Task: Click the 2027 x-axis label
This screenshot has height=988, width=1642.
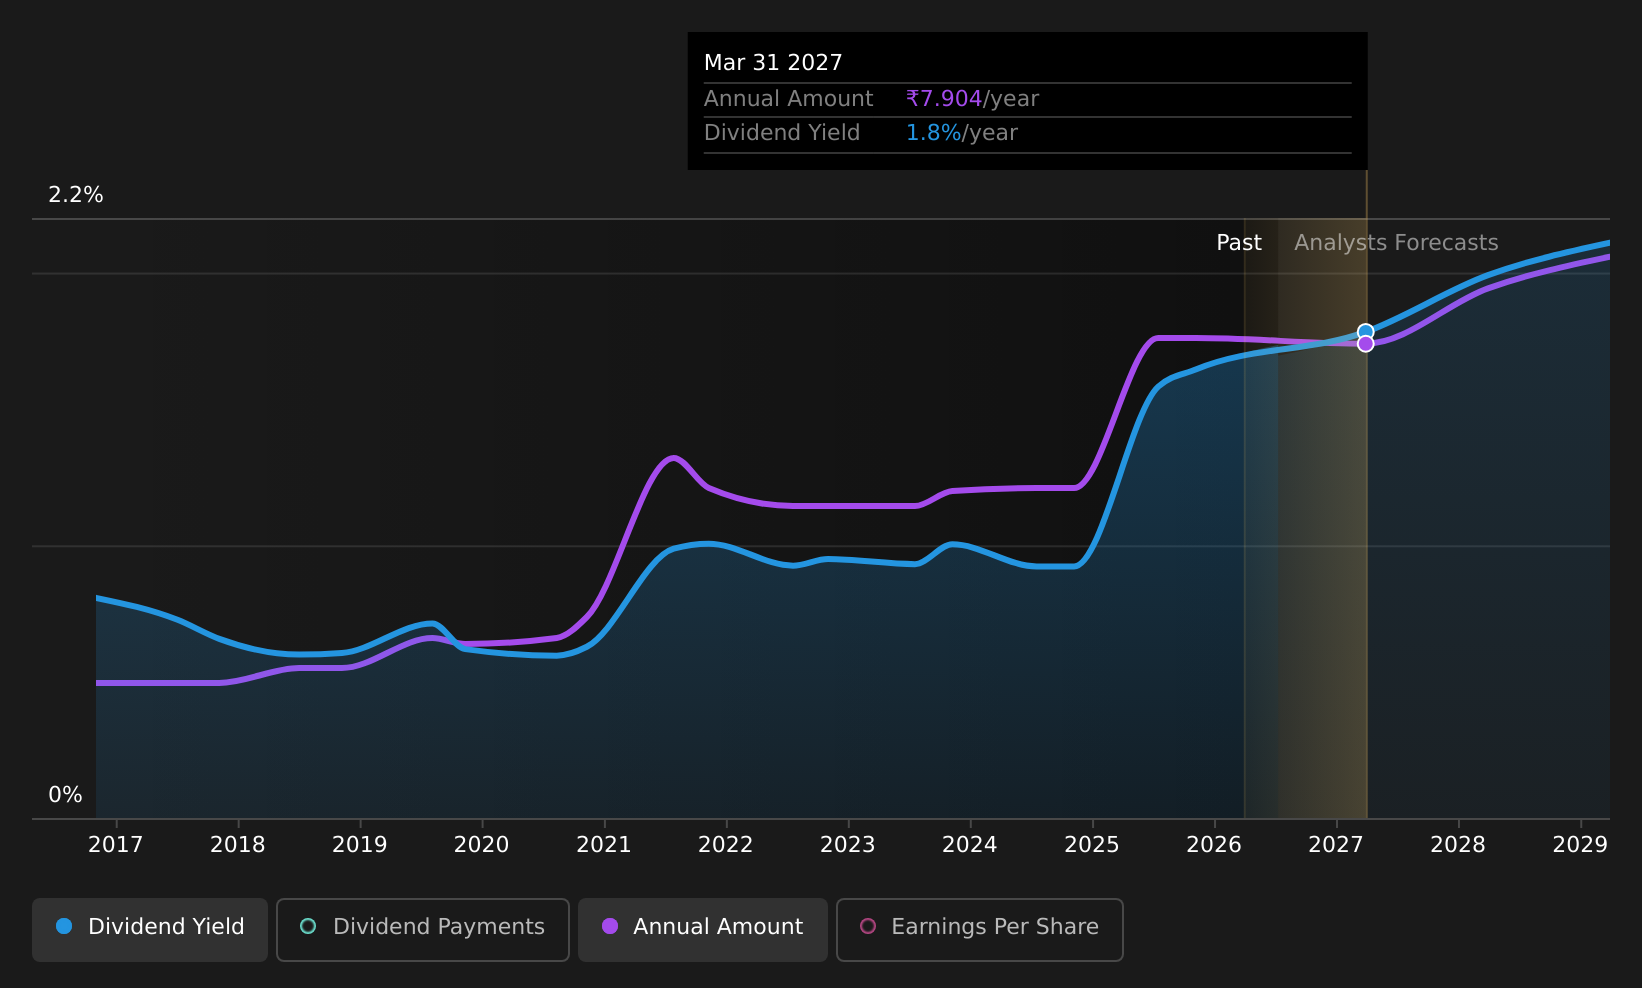Action: (x=1336, y=845)
